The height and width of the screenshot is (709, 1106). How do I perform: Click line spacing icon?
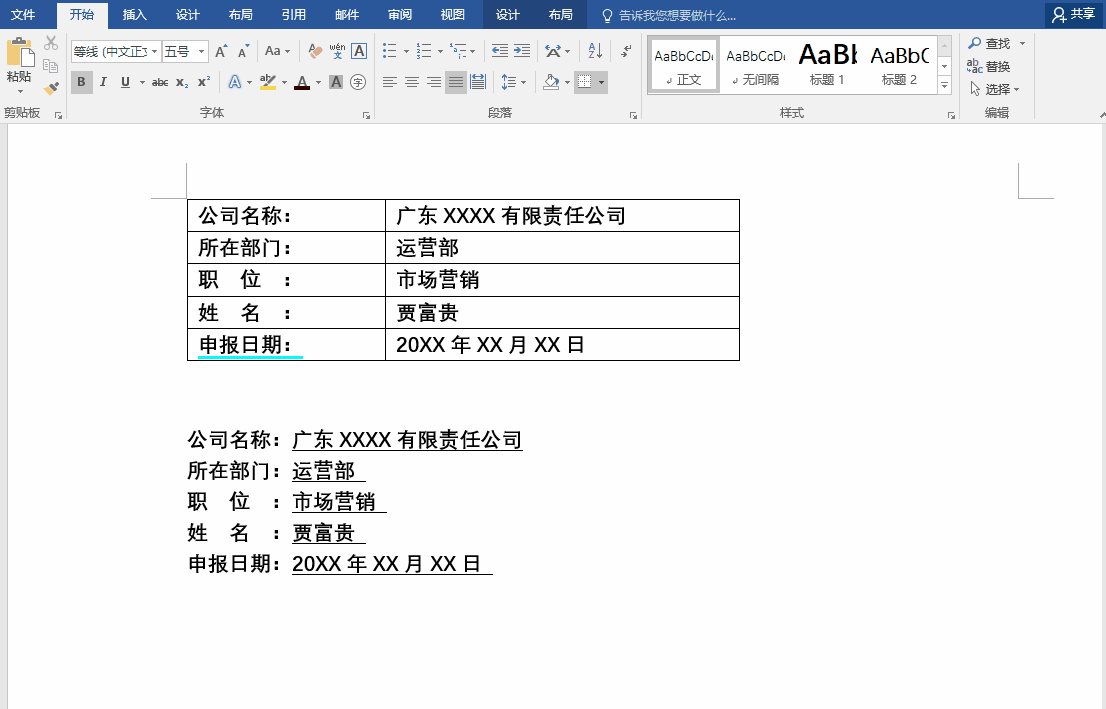[x=509, y=83]
